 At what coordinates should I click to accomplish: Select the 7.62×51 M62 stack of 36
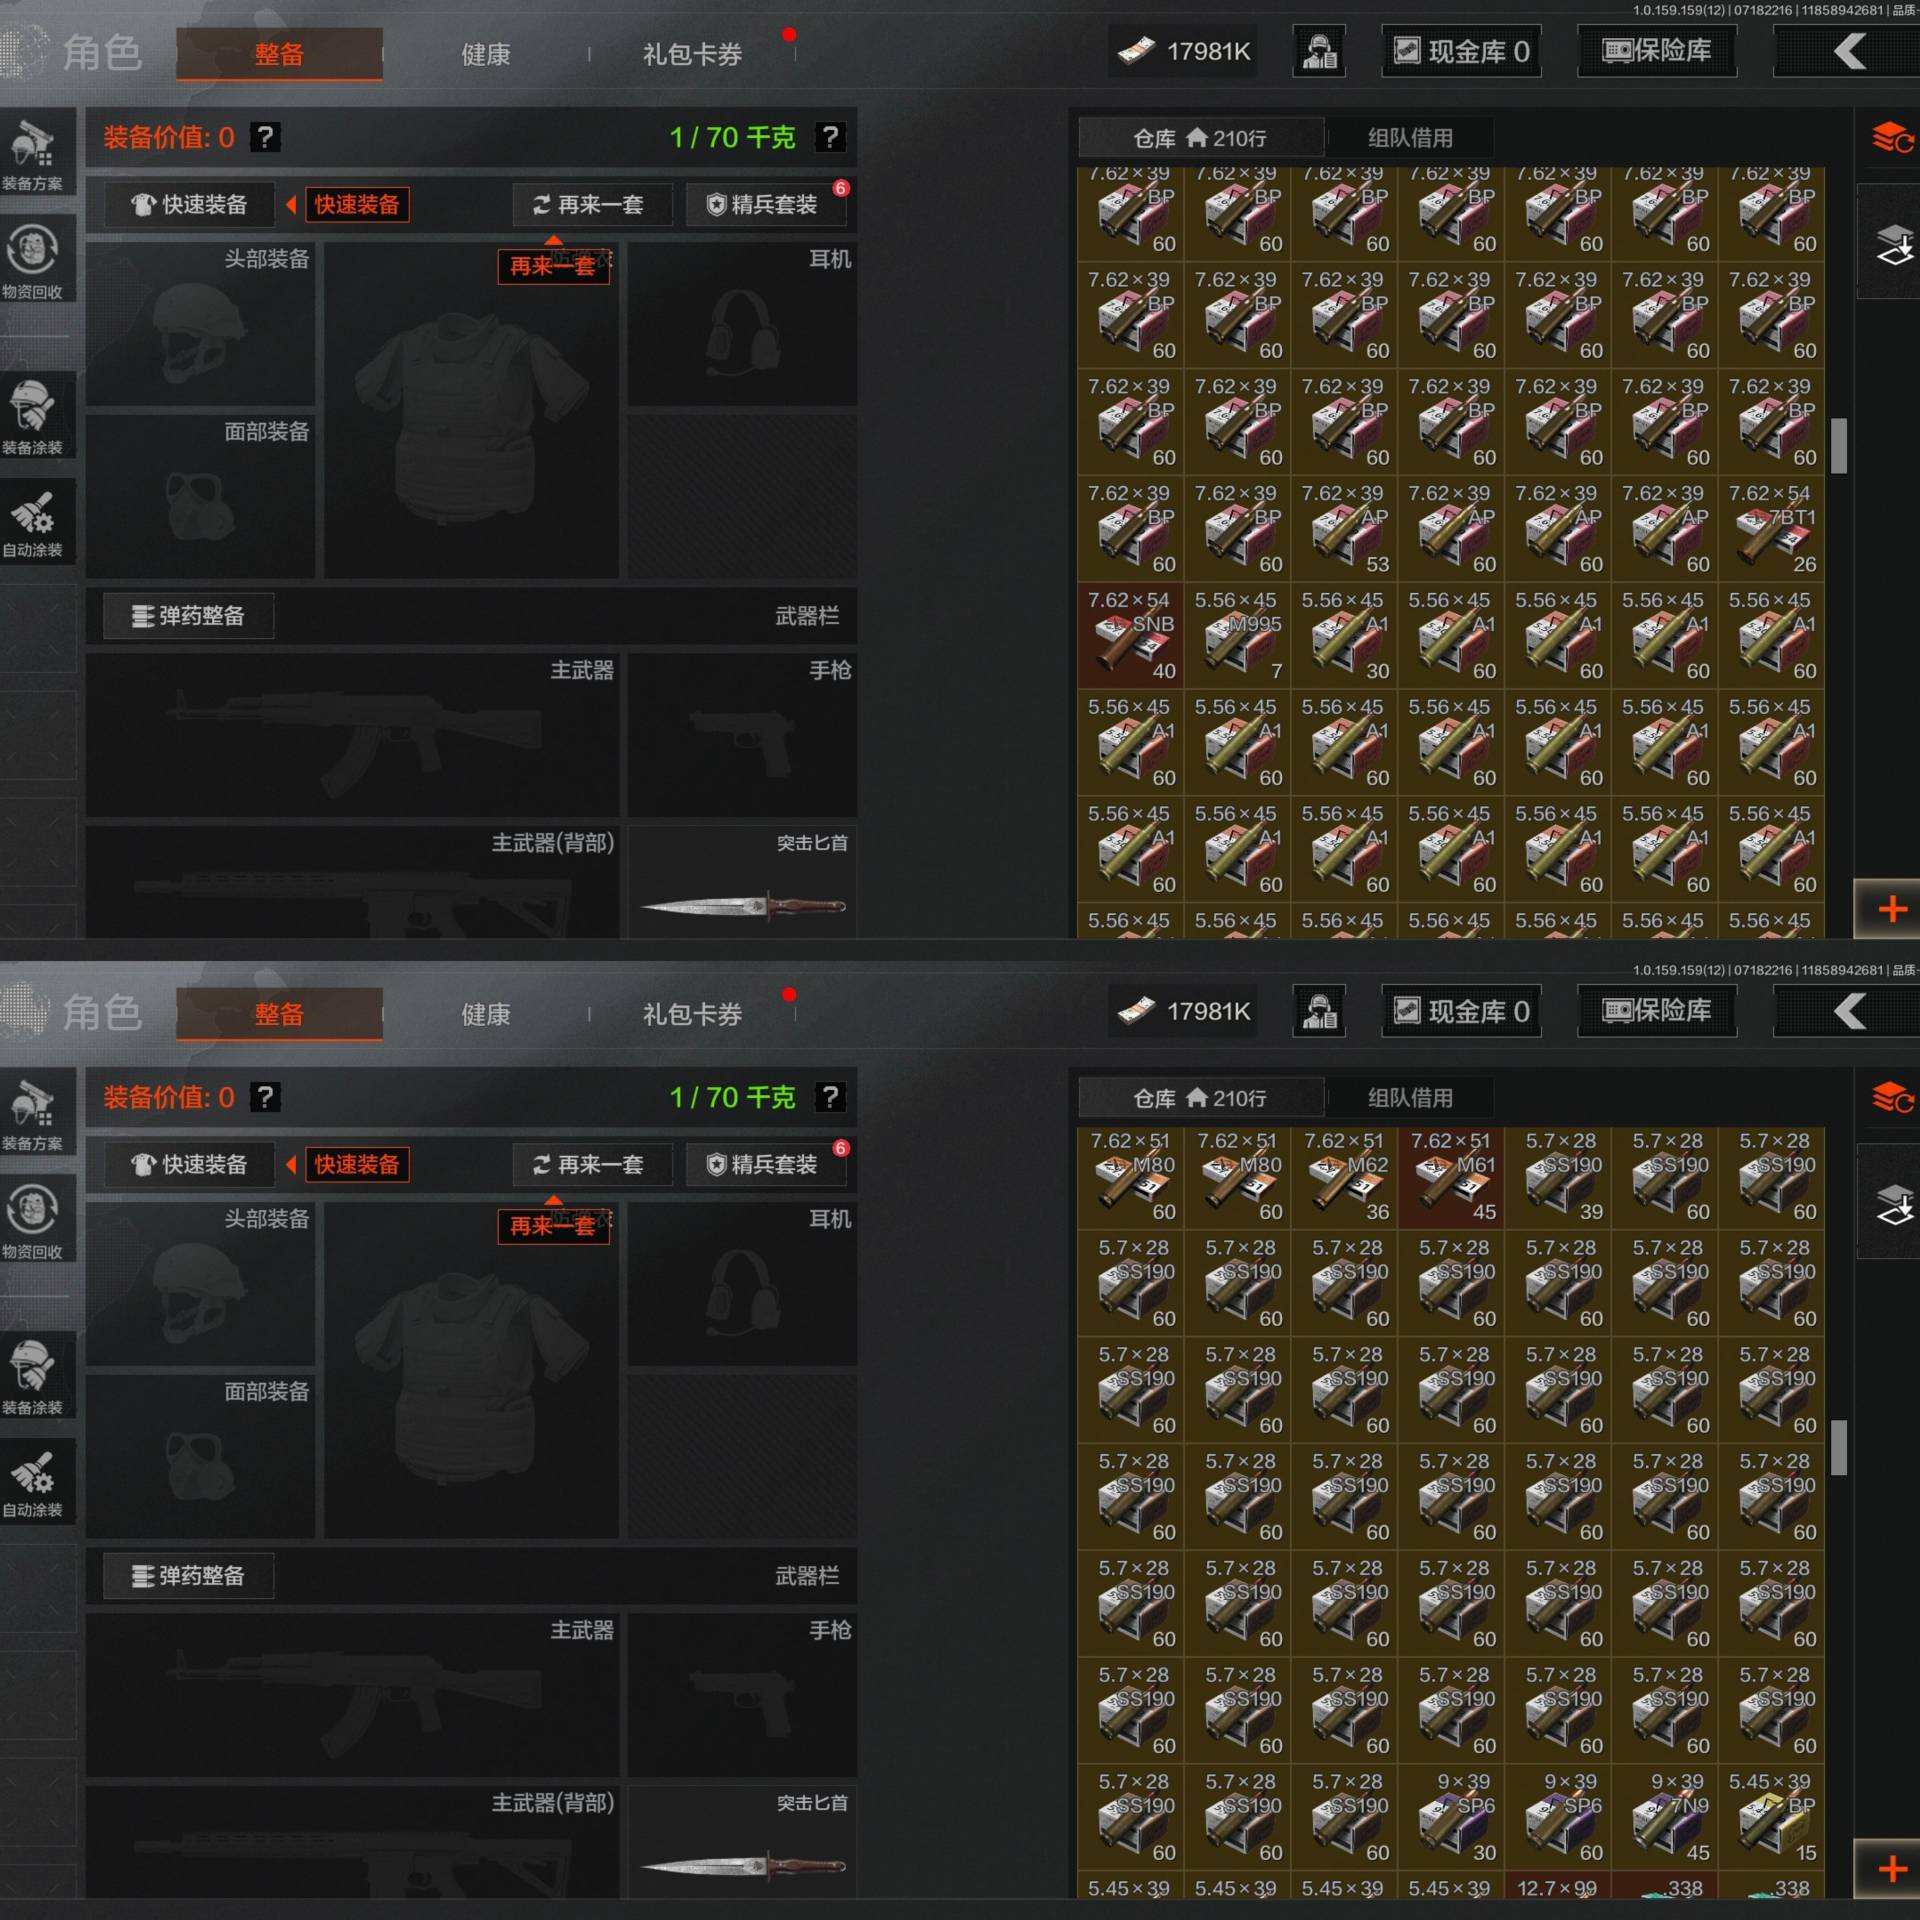click(1345, 1176)
